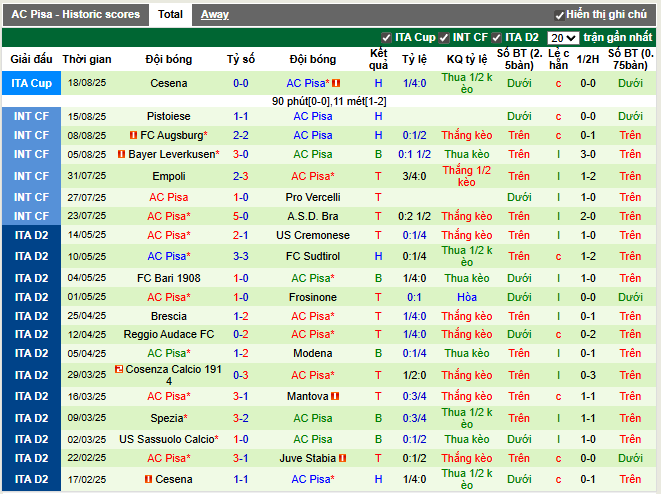Click the 0:1 1/2 odds on the Leverkusen row

pyautogui.click(x=414, y=154)
